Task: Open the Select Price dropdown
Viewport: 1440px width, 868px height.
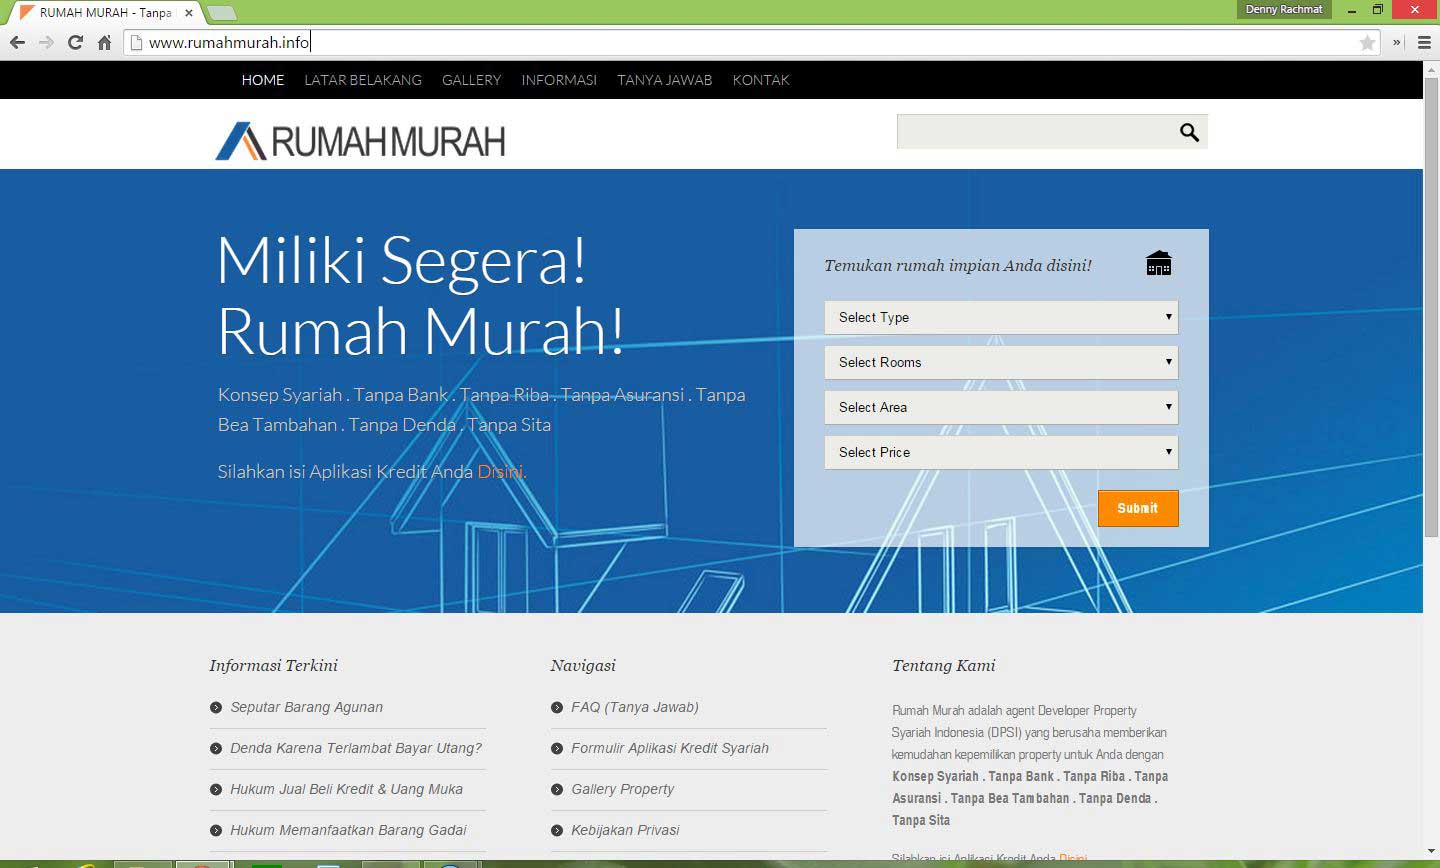Action: click(x=1000, y=452)
